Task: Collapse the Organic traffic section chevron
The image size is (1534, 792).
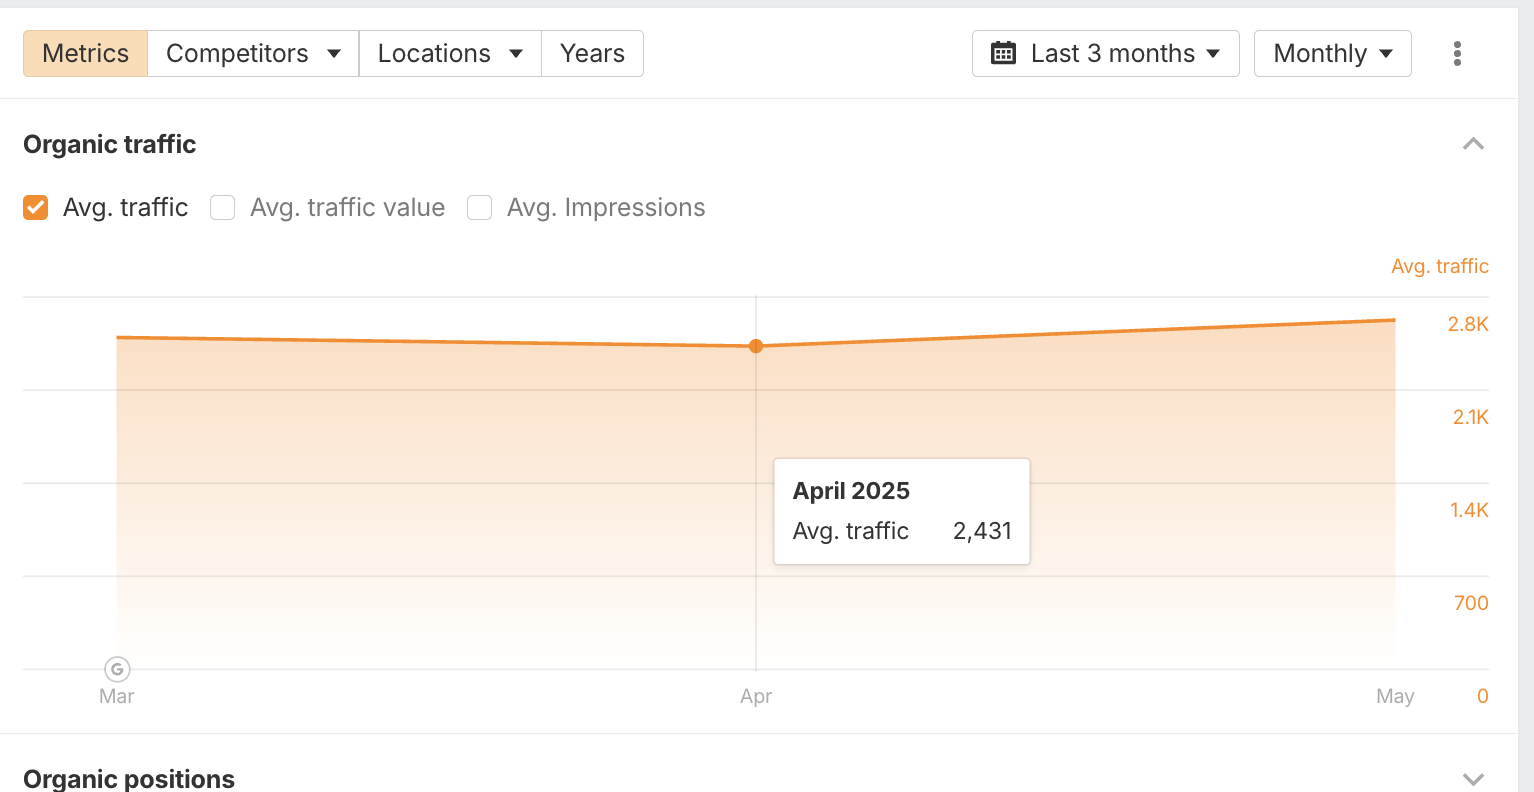Action: [x=1472, y=144]
